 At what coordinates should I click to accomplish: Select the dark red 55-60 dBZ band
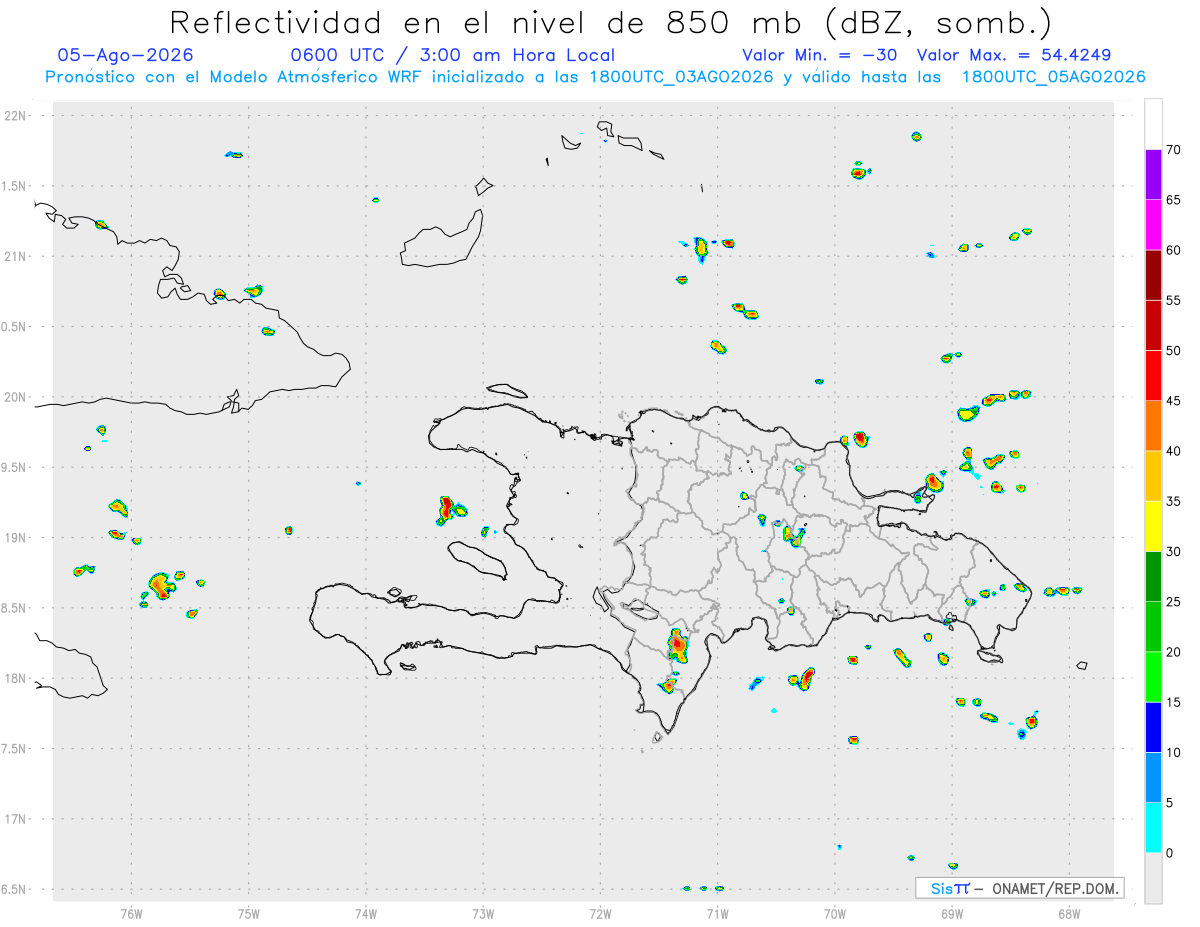pyautogui.click(x=1153, y=275)
